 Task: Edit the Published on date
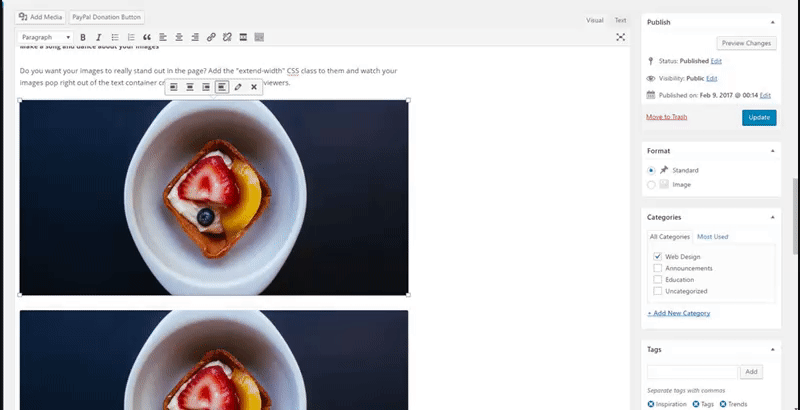click(x=765, y=95)
